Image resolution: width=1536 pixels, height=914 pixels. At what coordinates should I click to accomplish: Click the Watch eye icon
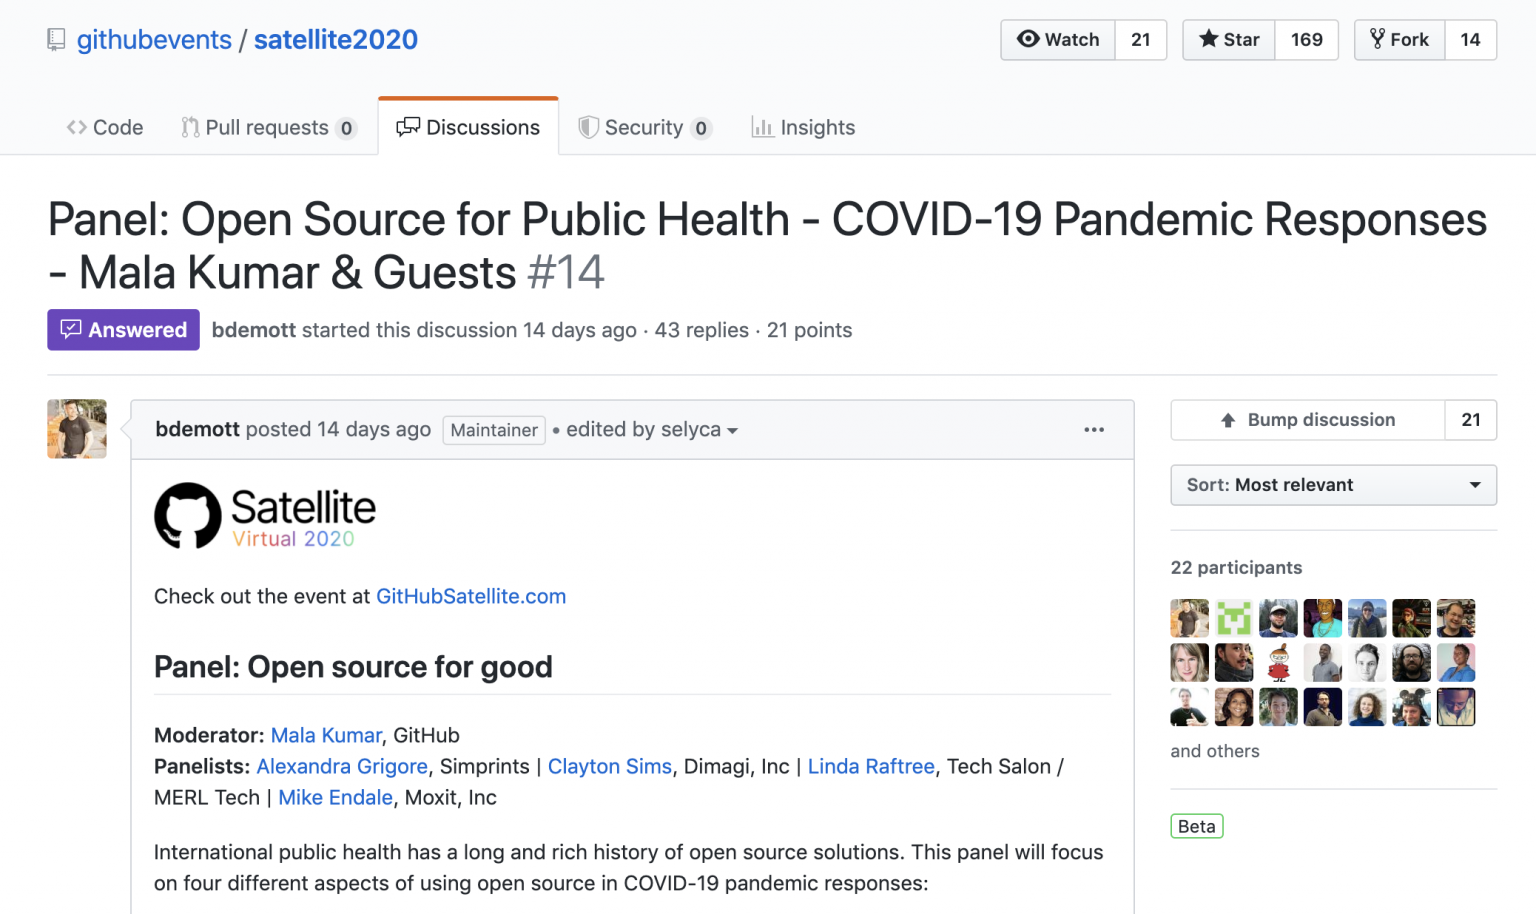(x=1028, y=40)
